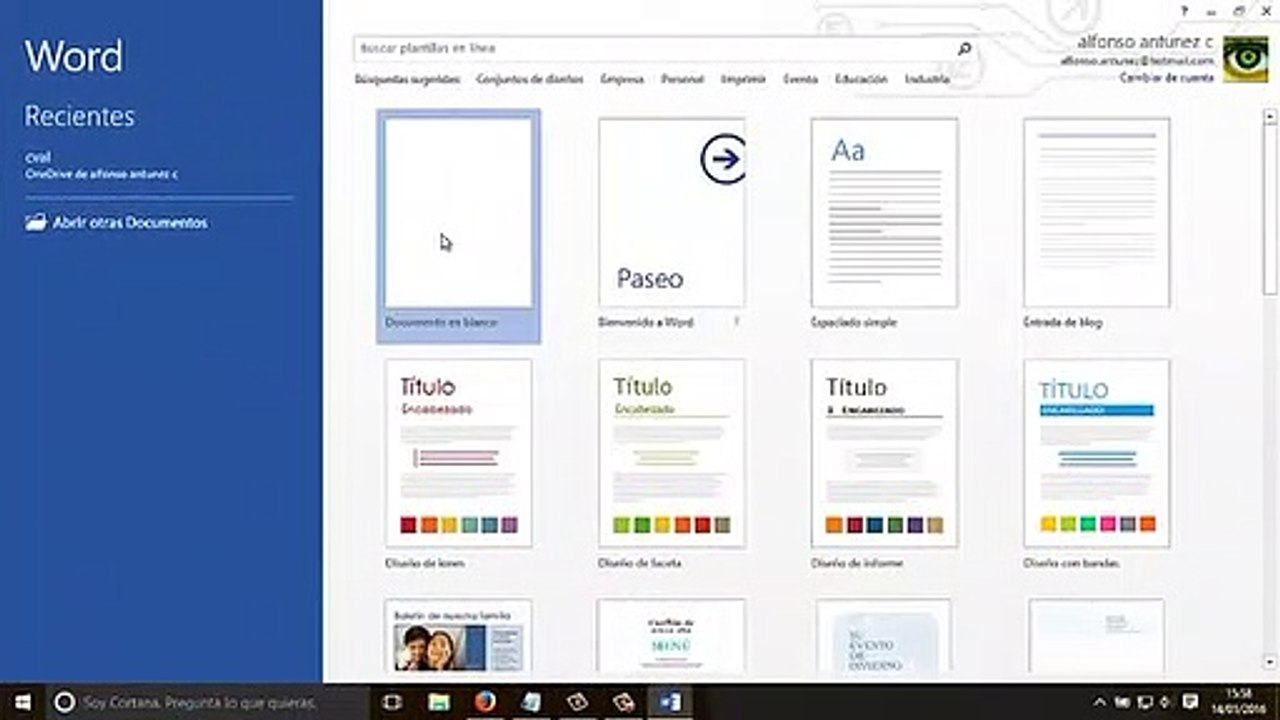Launch Firefox from the taskbar
Viewport: 1280px width, 720px height.
pos(485,702)
